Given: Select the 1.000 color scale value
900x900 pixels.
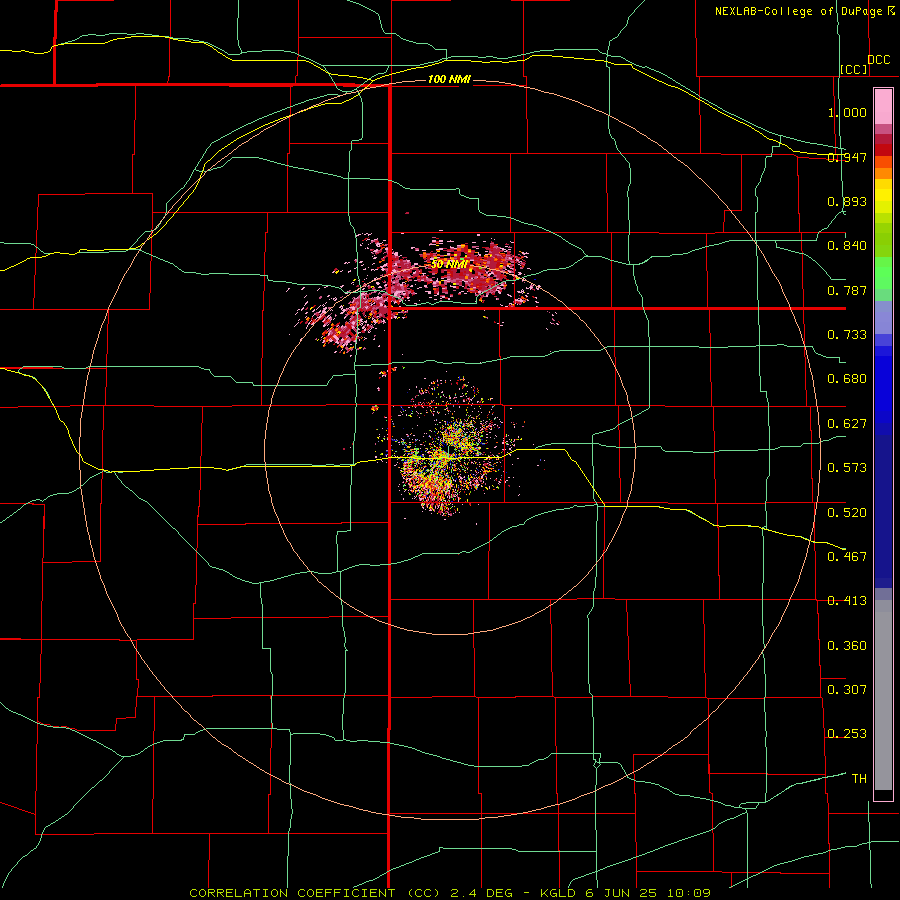Looking at the screenshot, I should click(847, 112).
